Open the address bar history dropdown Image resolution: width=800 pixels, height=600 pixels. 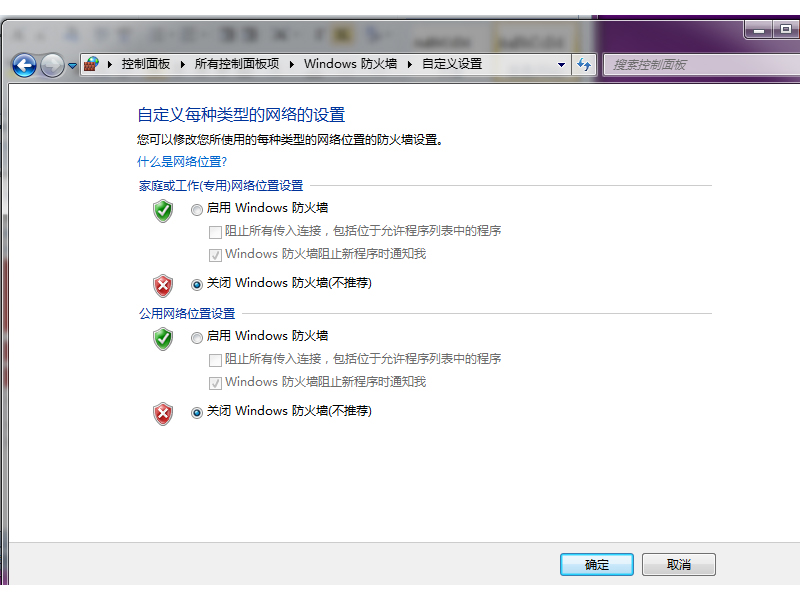pos(561,65)
